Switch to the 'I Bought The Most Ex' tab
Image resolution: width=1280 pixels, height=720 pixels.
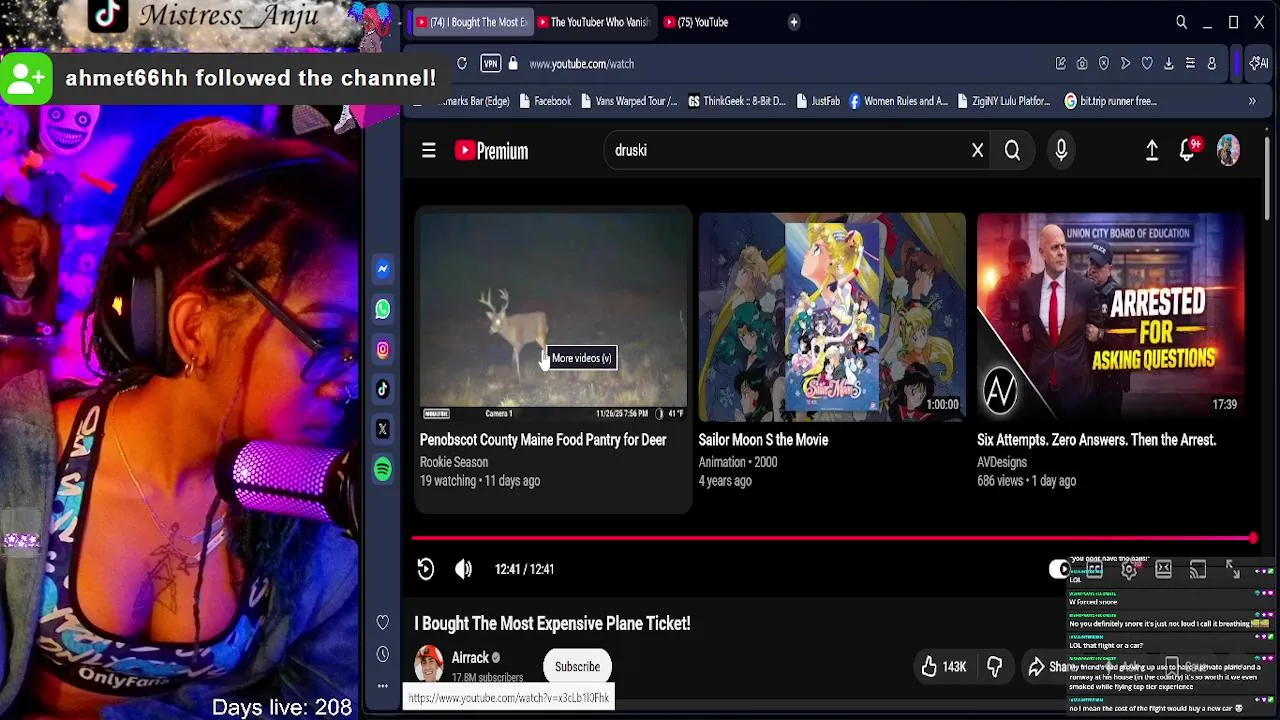coord(471,22)
